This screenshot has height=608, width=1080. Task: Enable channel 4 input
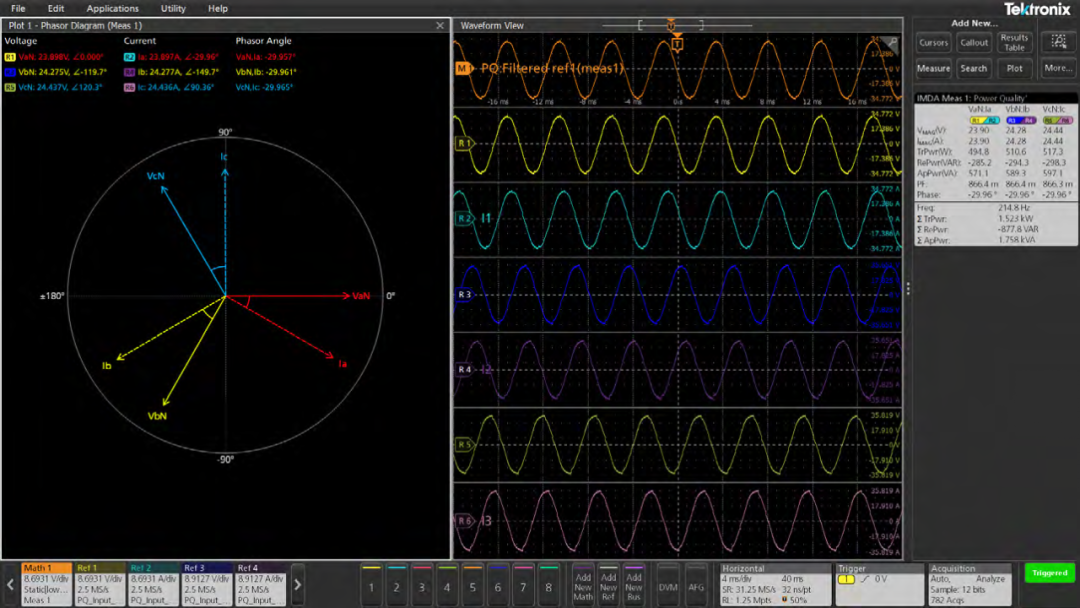point(447,586)
